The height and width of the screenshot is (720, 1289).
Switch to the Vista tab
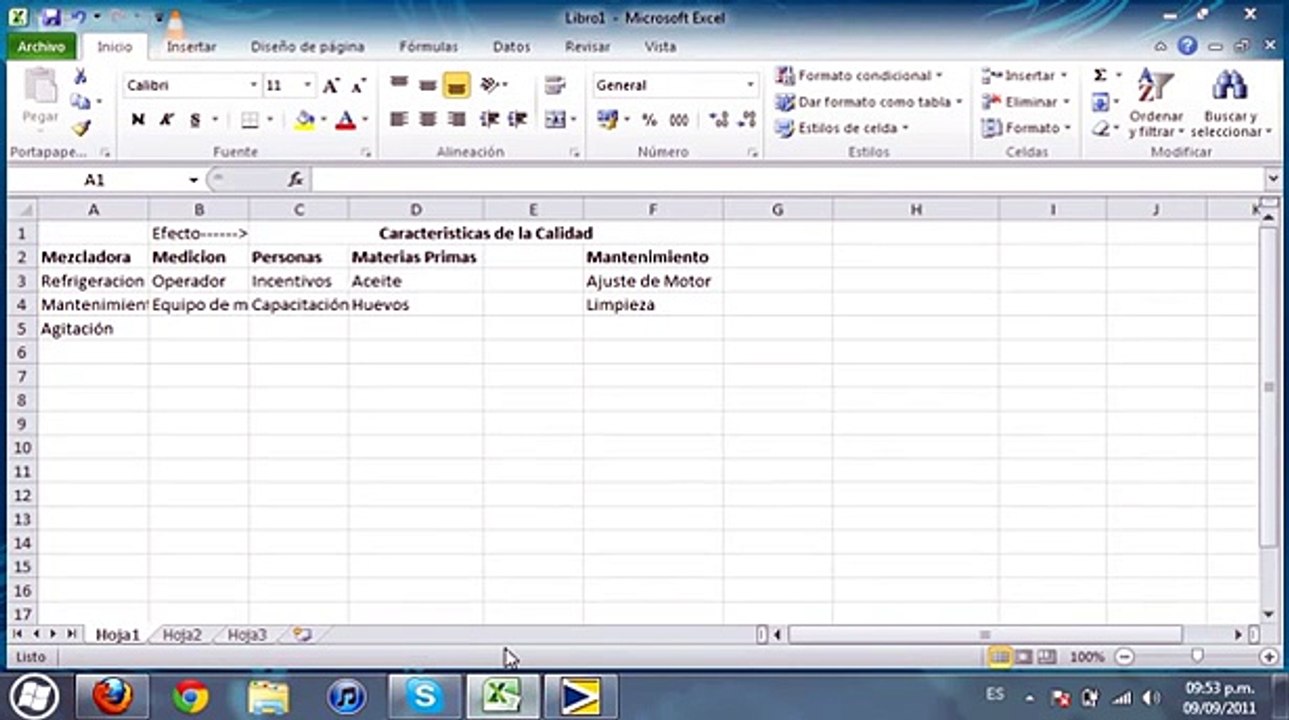point(660,47)
